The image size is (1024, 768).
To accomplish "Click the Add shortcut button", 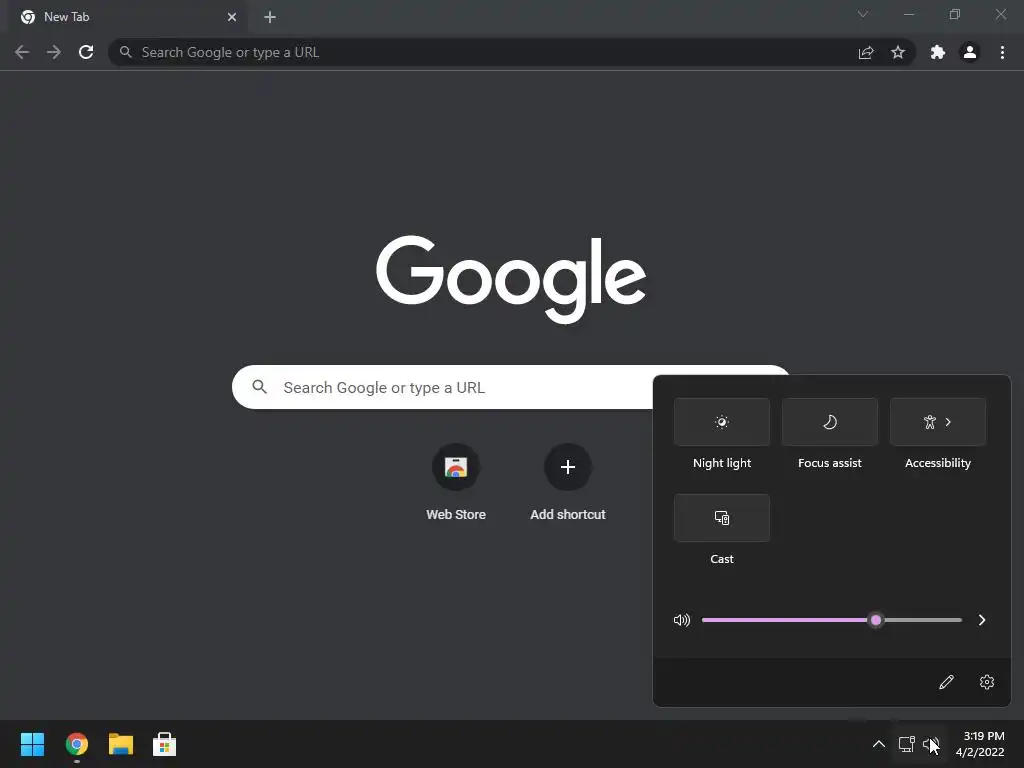I will click(x=568, y=482).
